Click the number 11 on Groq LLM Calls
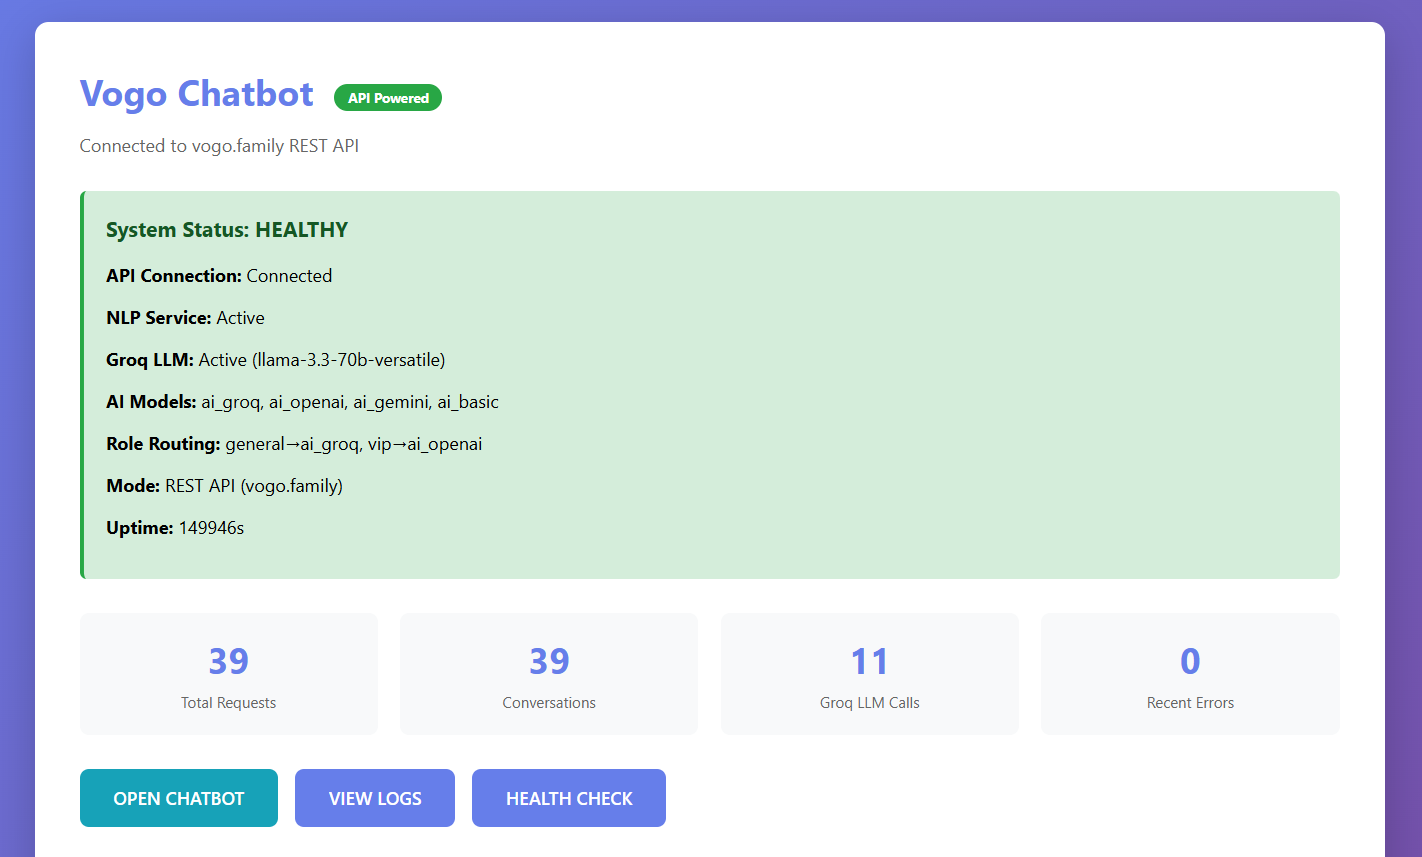The image size is (1422, 857). pyautogui.click(x=869, y=660)
